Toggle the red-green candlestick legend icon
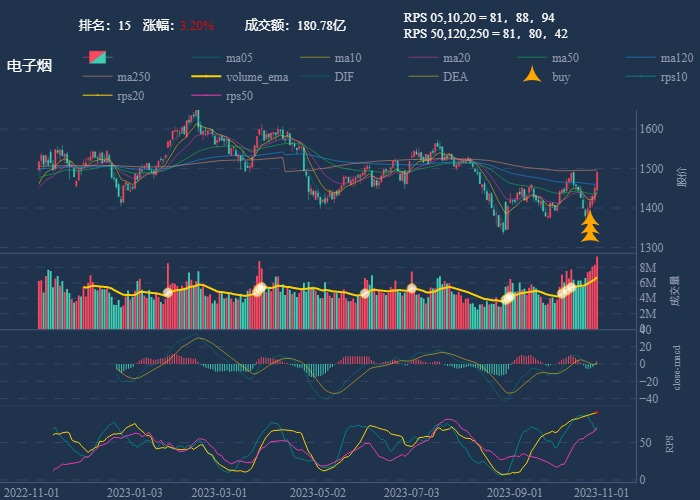Image resolution: width=700 pixels, height=500 pixels. coord(99,58)
